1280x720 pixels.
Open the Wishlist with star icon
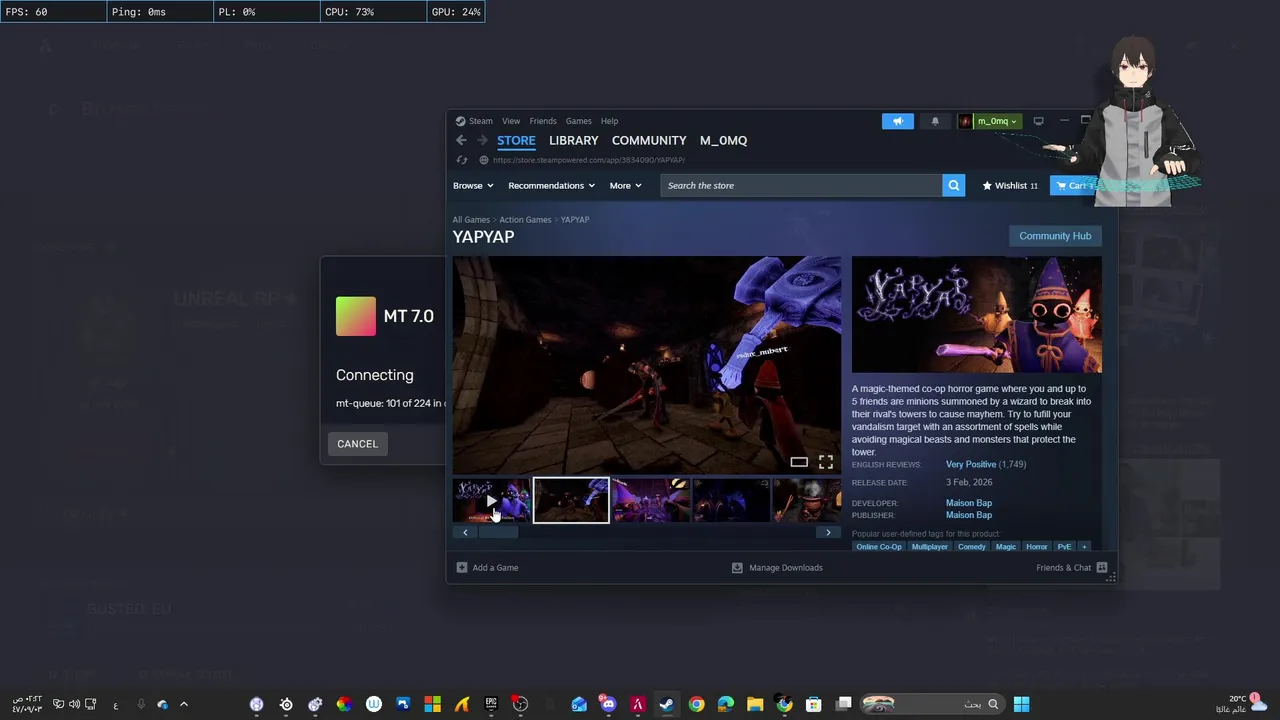(1010, 185)
